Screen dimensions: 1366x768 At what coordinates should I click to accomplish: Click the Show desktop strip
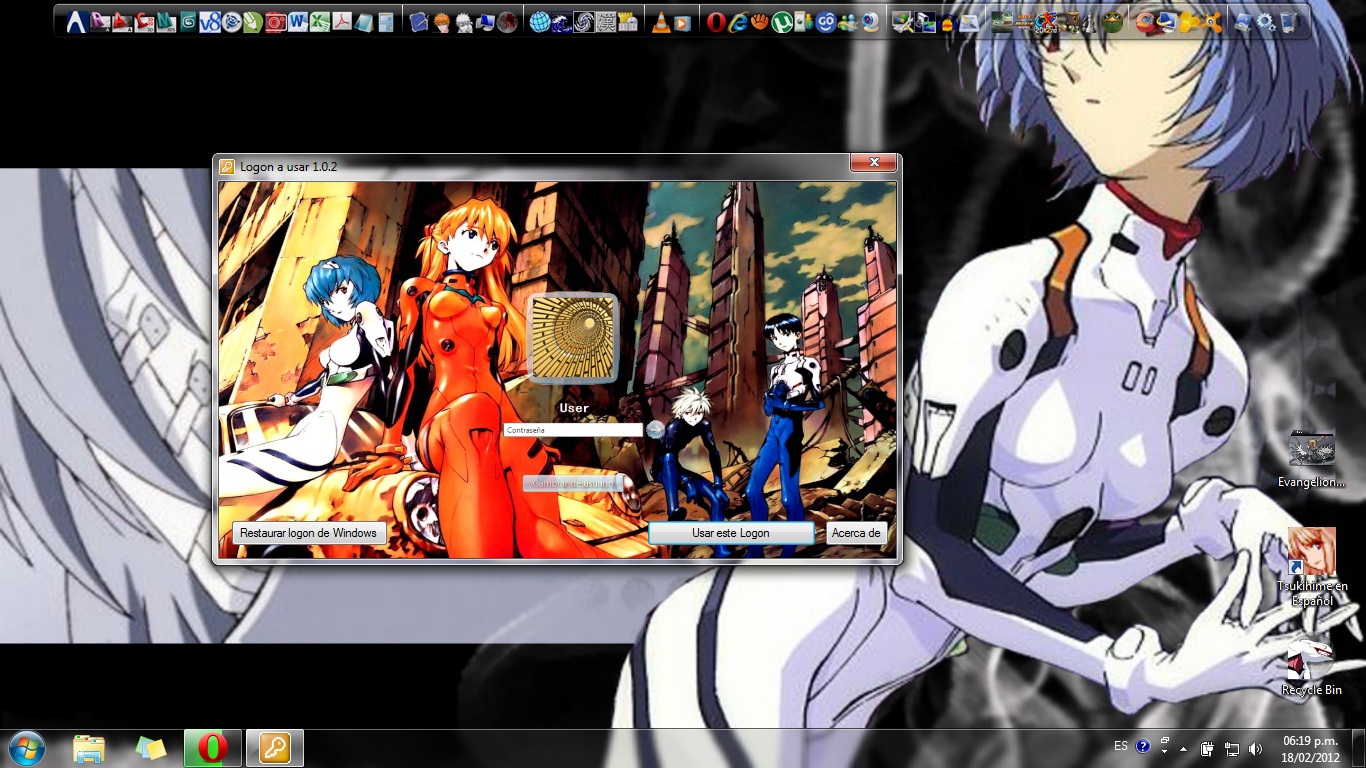pyautogui.click(x=1359, y=748)
